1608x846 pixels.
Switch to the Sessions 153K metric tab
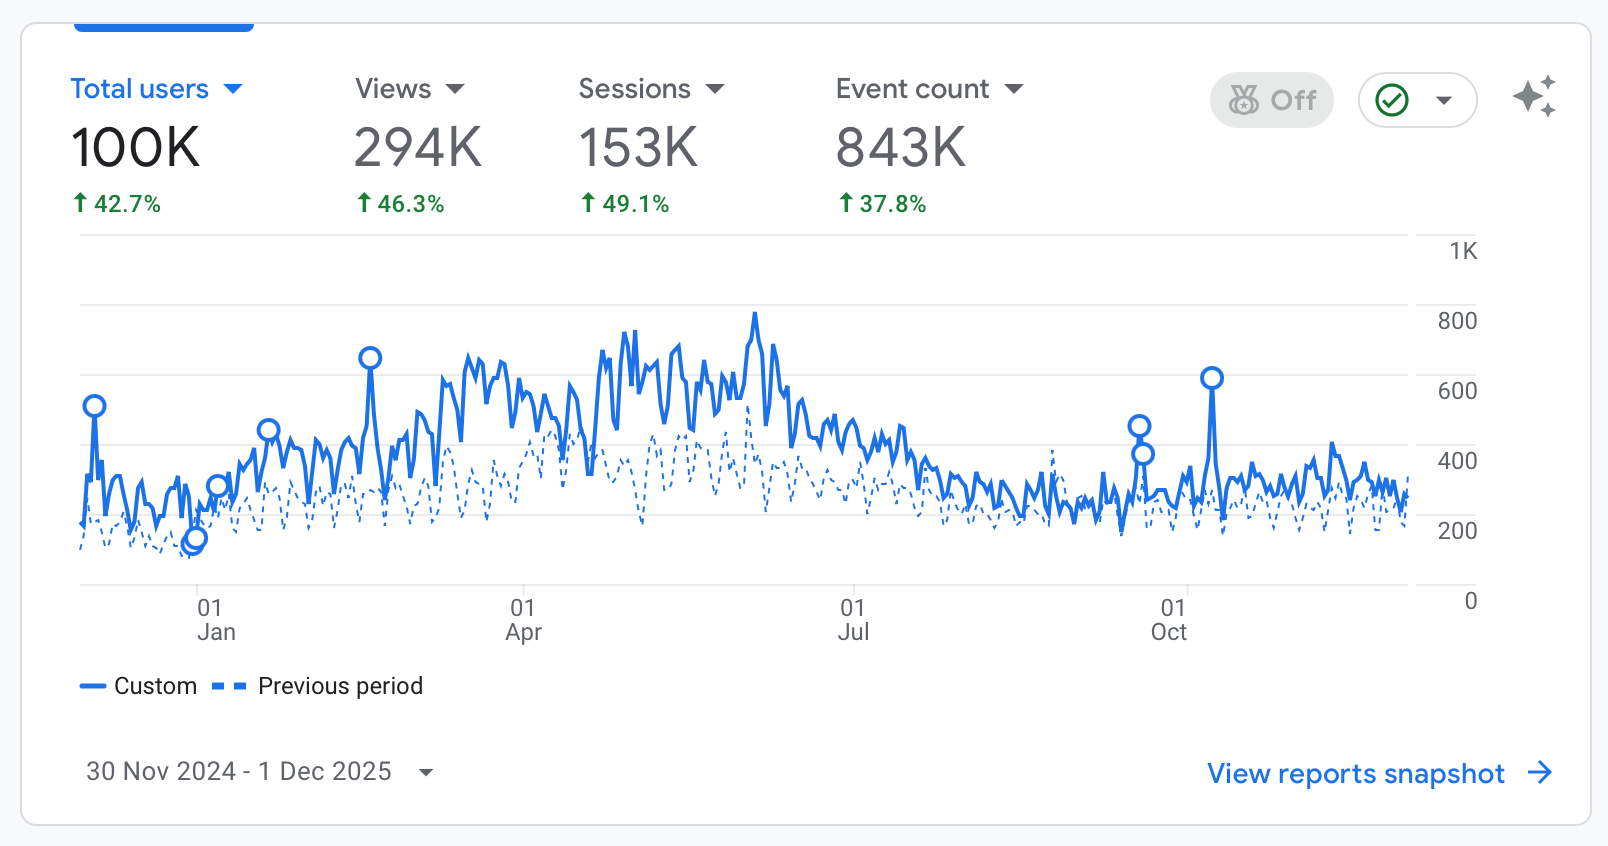[638, 147]
